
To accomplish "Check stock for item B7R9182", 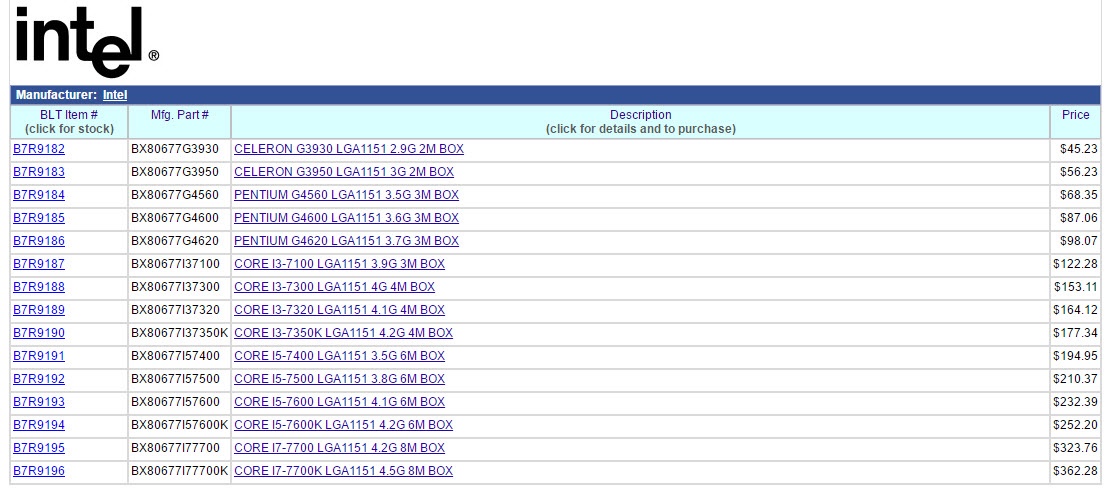I will pos(39,149).
